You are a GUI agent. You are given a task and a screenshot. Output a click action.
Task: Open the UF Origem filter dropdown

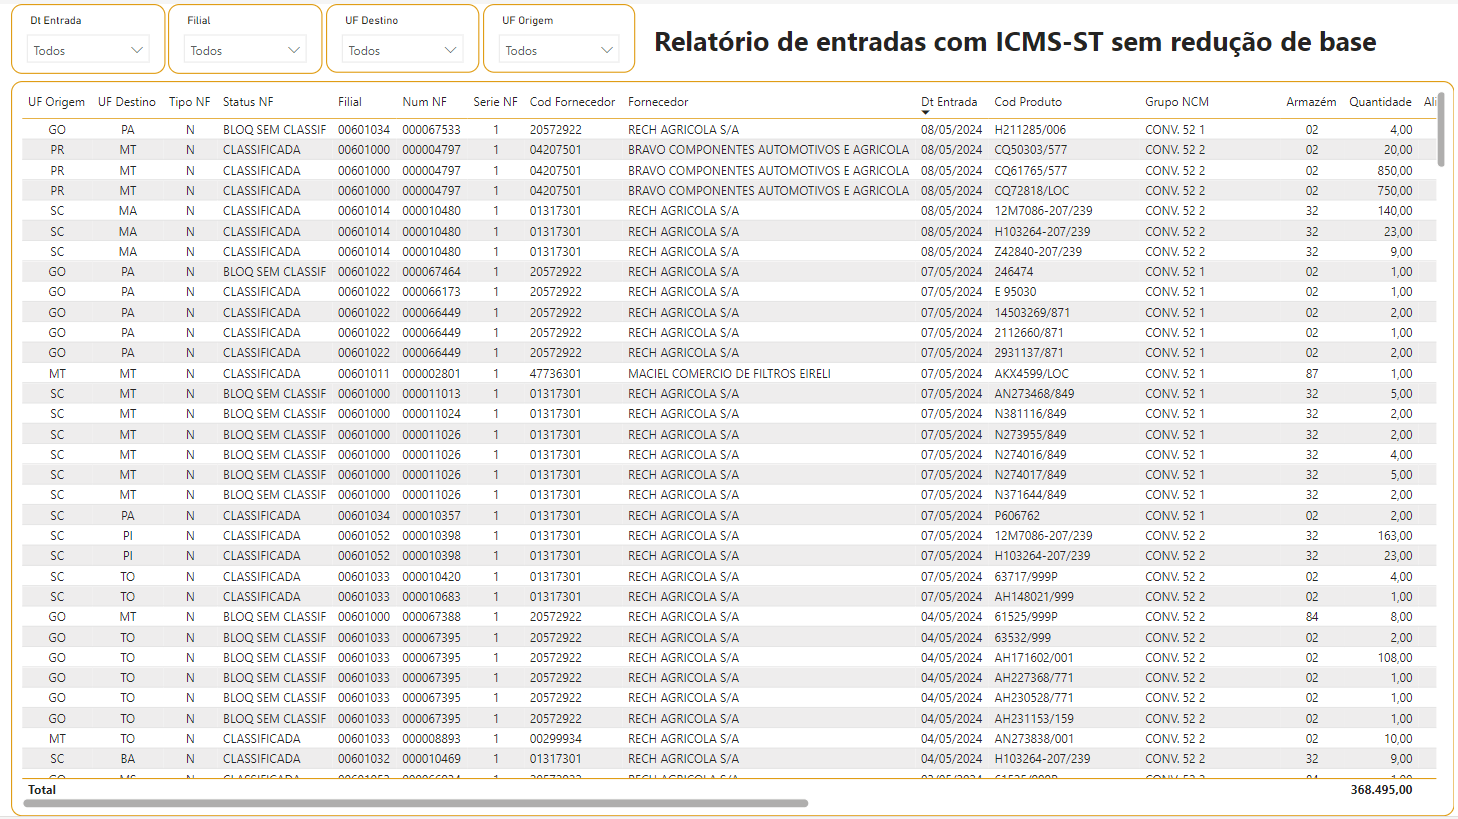559,50
